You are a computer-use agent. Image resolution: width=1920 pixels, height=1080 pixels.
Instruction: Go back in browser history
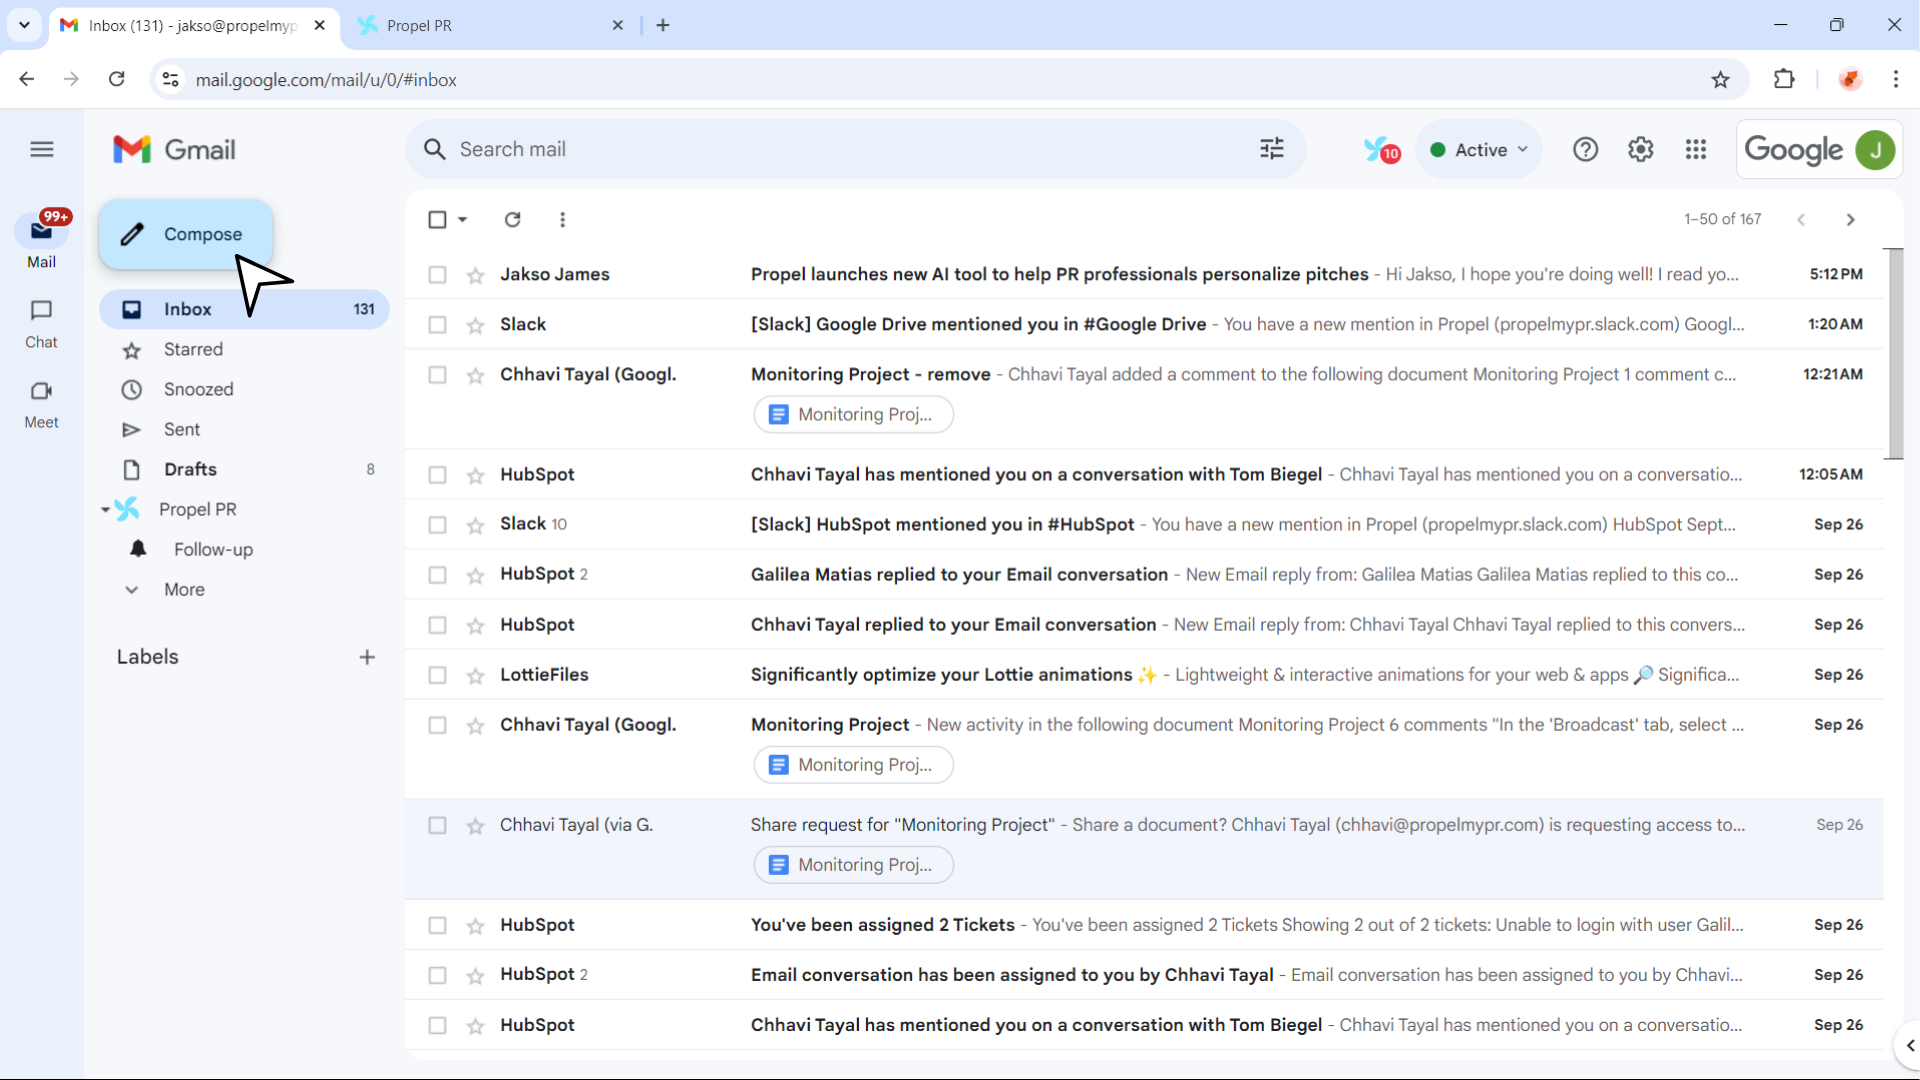coord(27,79)
